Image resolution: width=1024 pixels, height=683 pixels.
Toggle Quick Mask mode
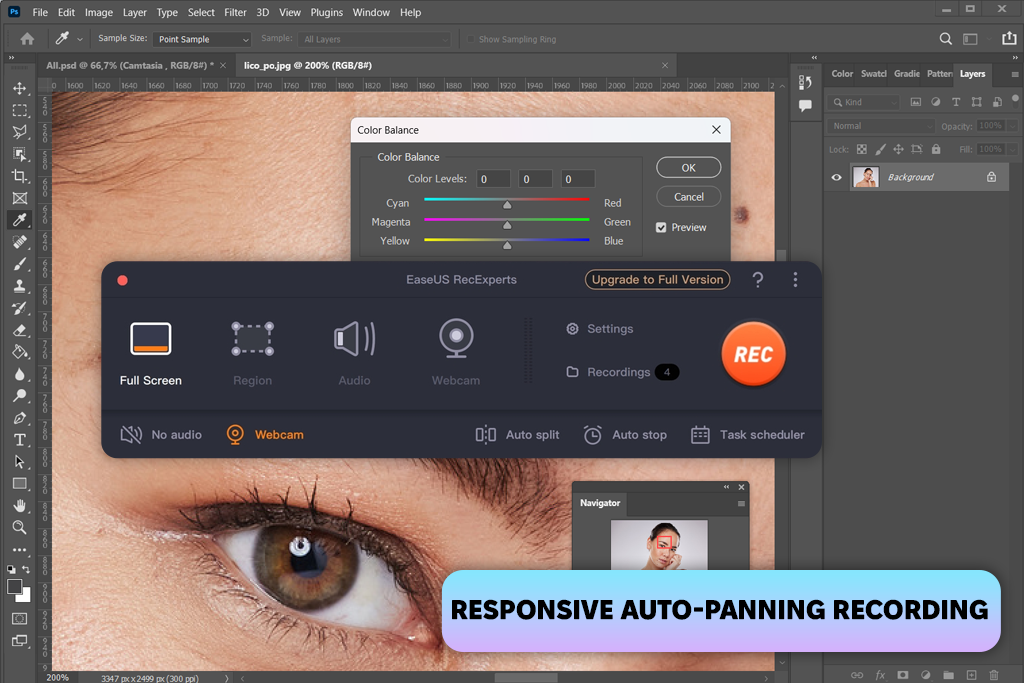(20, 618)
